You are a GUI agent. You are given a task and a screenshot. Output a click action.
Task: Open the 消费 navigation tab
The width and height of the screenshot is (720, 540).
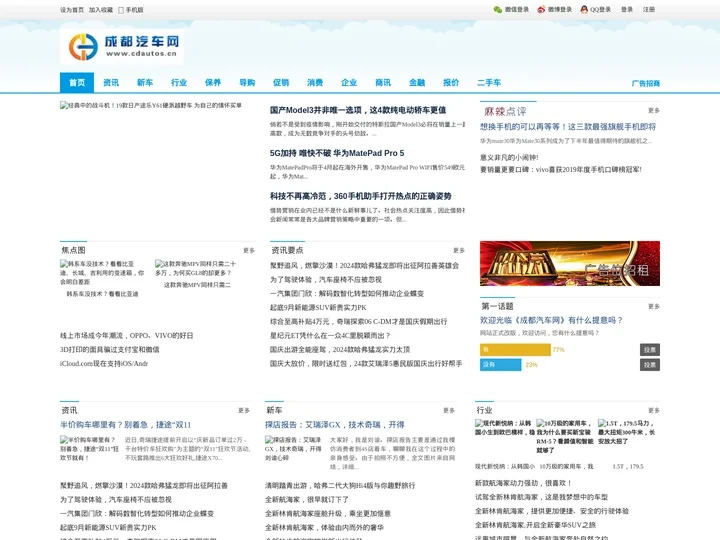[315, 83]
